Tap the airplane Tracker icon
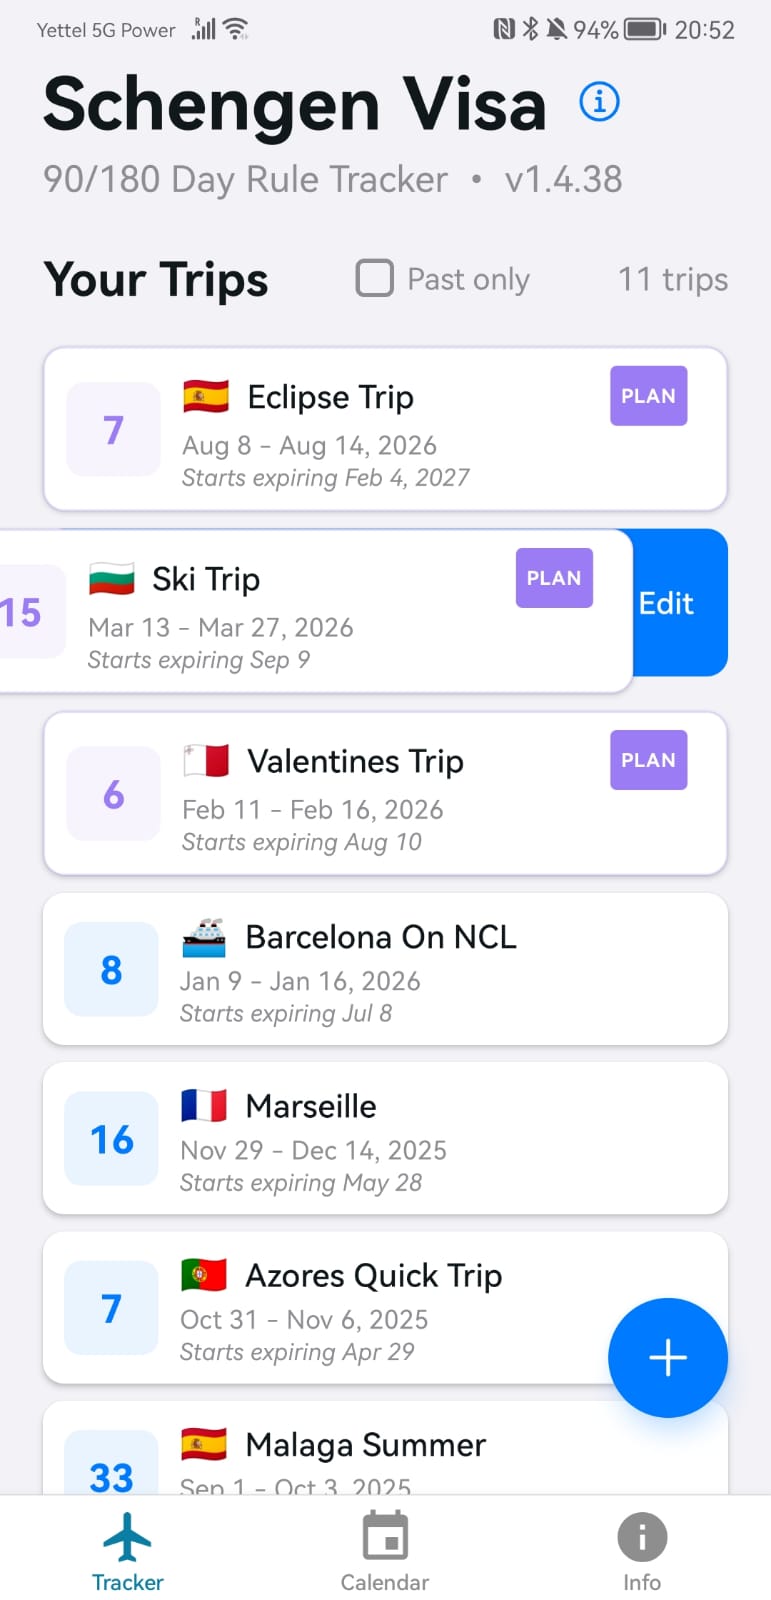This screenshot has height=1600, width=771. pos(128,1537)
